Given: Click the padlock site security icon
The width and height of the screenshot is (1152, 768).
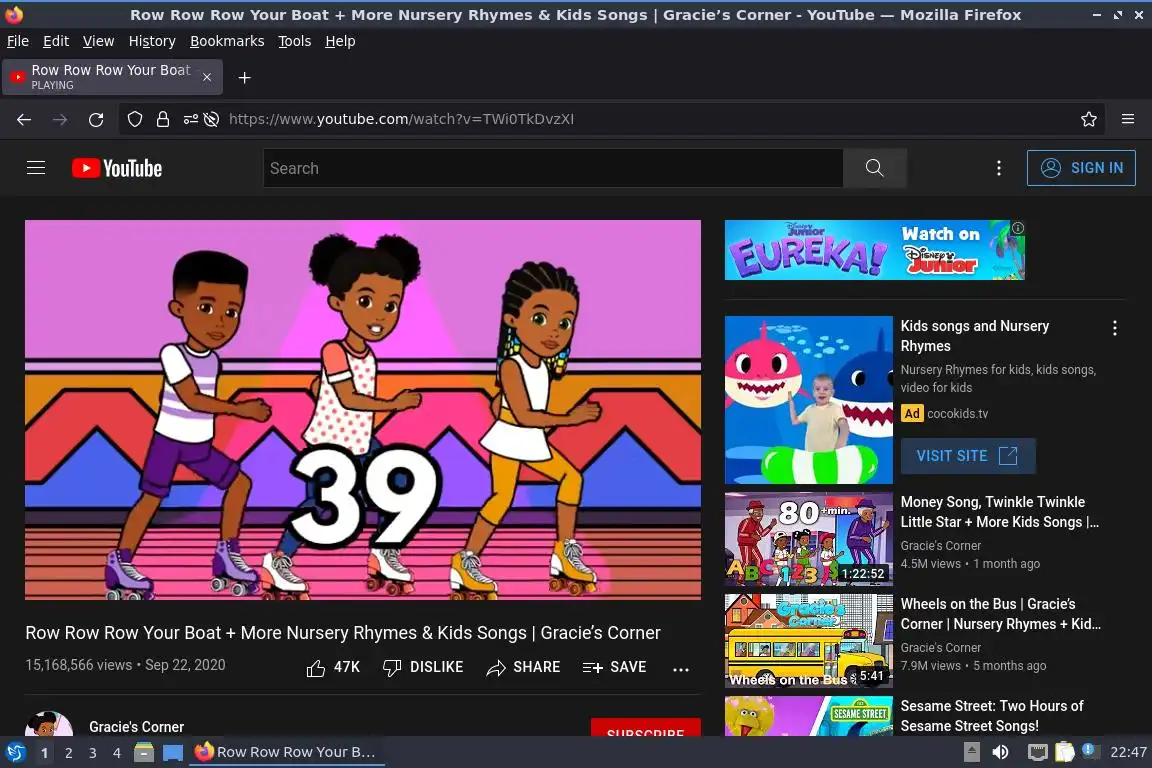Looking at the screenshot, I should point(162,119).
